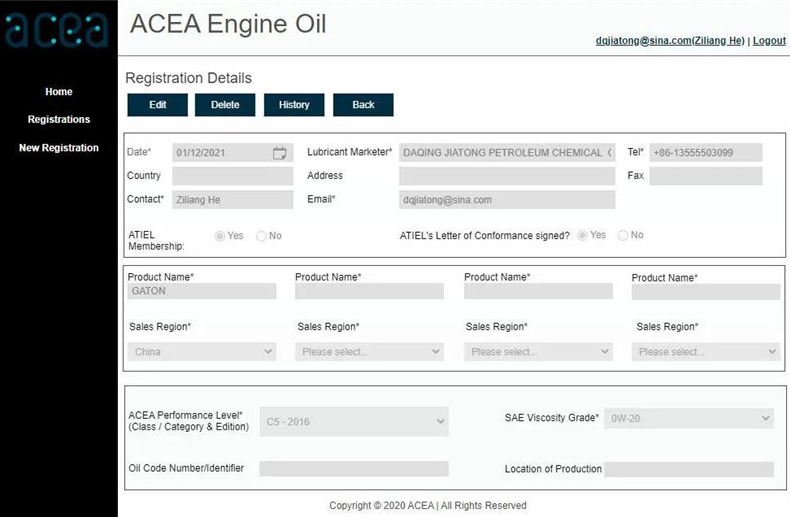Screen dimensions: 790x517
Task: Open Registrations in sidebar
Action: 59,119
